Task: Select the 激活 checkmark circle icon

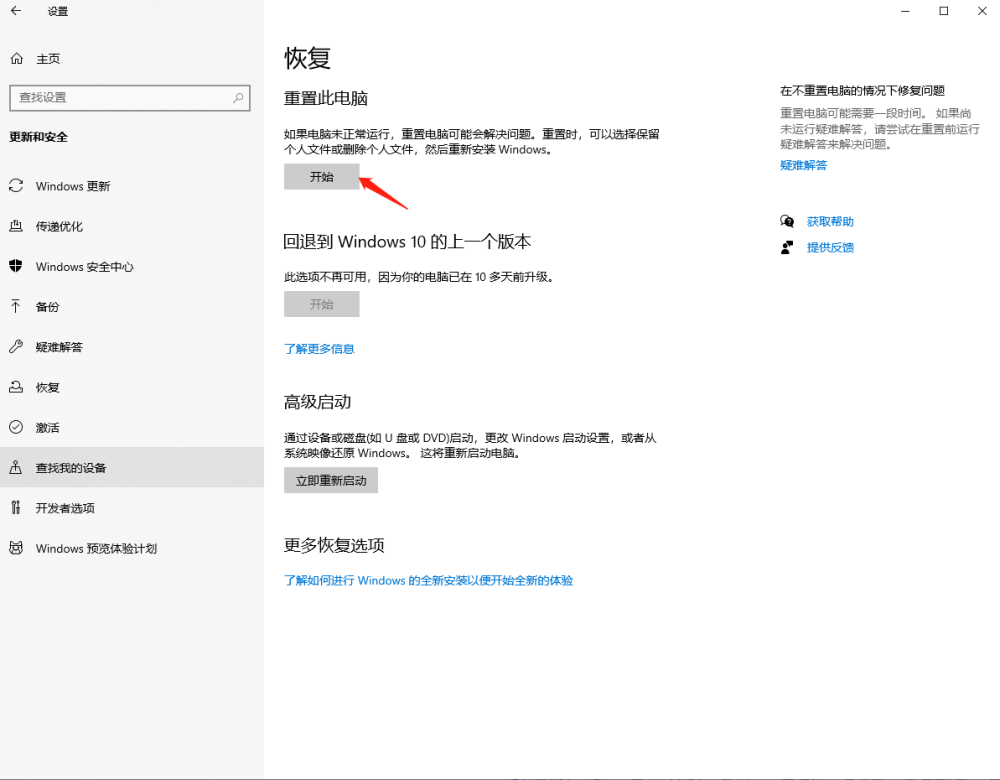Action: (16, 427)
